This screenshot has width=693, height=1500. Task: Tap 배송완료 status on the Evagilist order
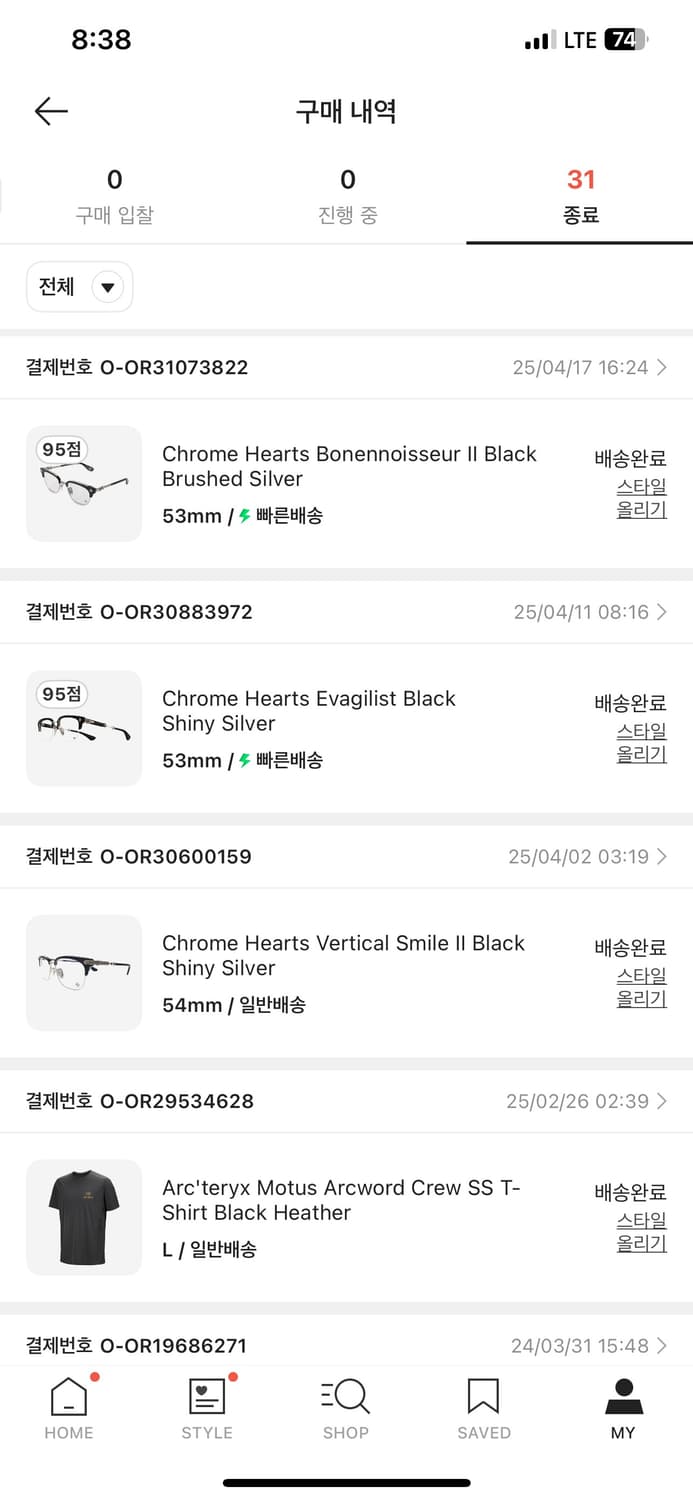631,700
